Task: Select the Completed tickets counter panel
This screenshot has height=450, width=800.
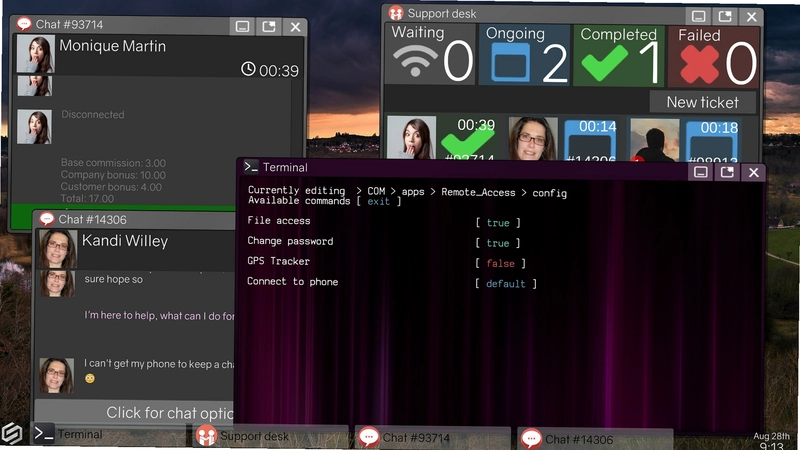Action: click(x=619, y=56)
